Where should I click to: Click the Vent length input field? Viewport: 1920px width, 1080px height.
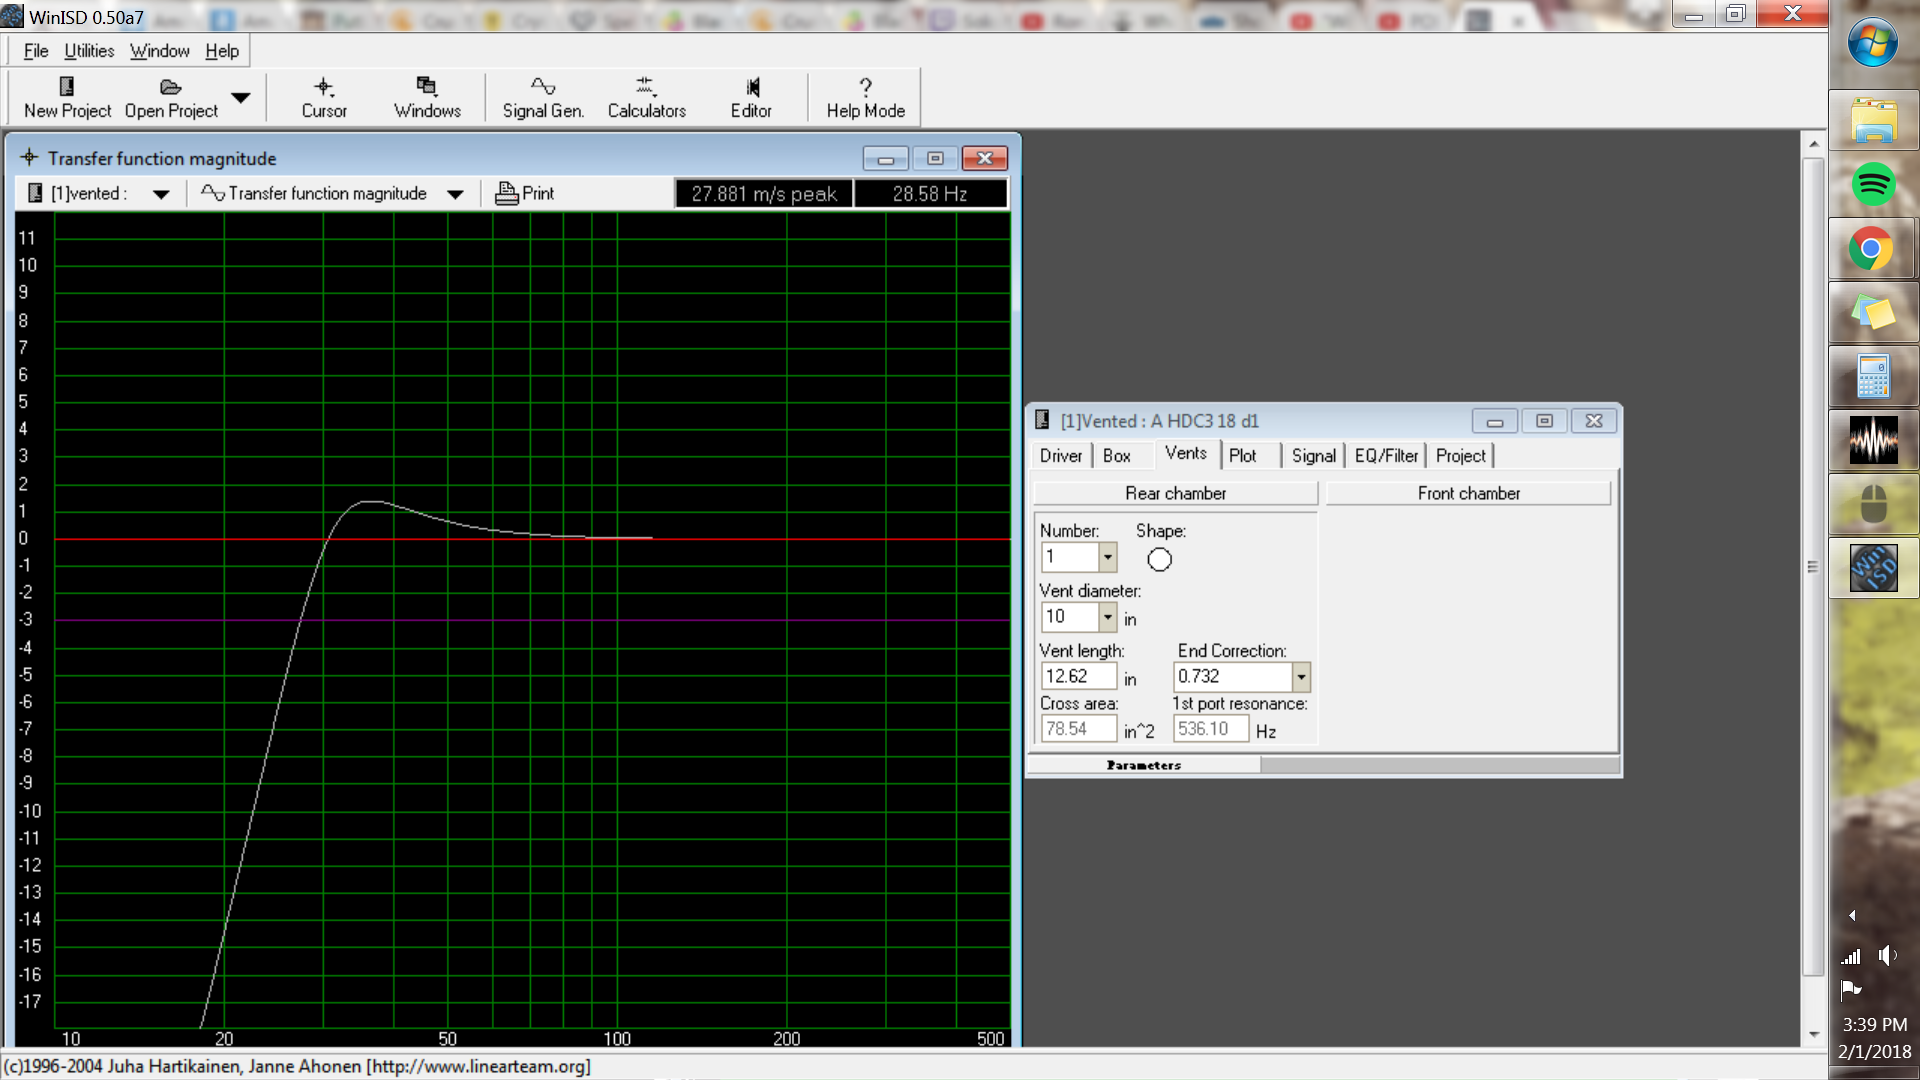1078,677
